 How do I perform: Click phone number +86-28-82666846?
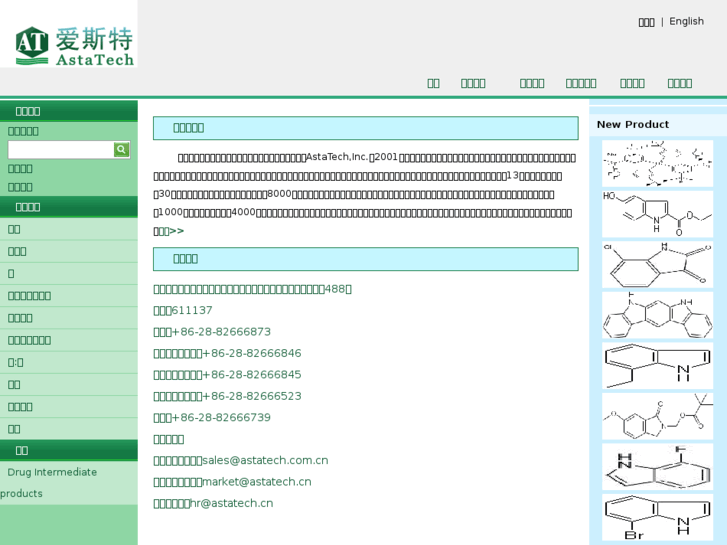click(252, 353)
